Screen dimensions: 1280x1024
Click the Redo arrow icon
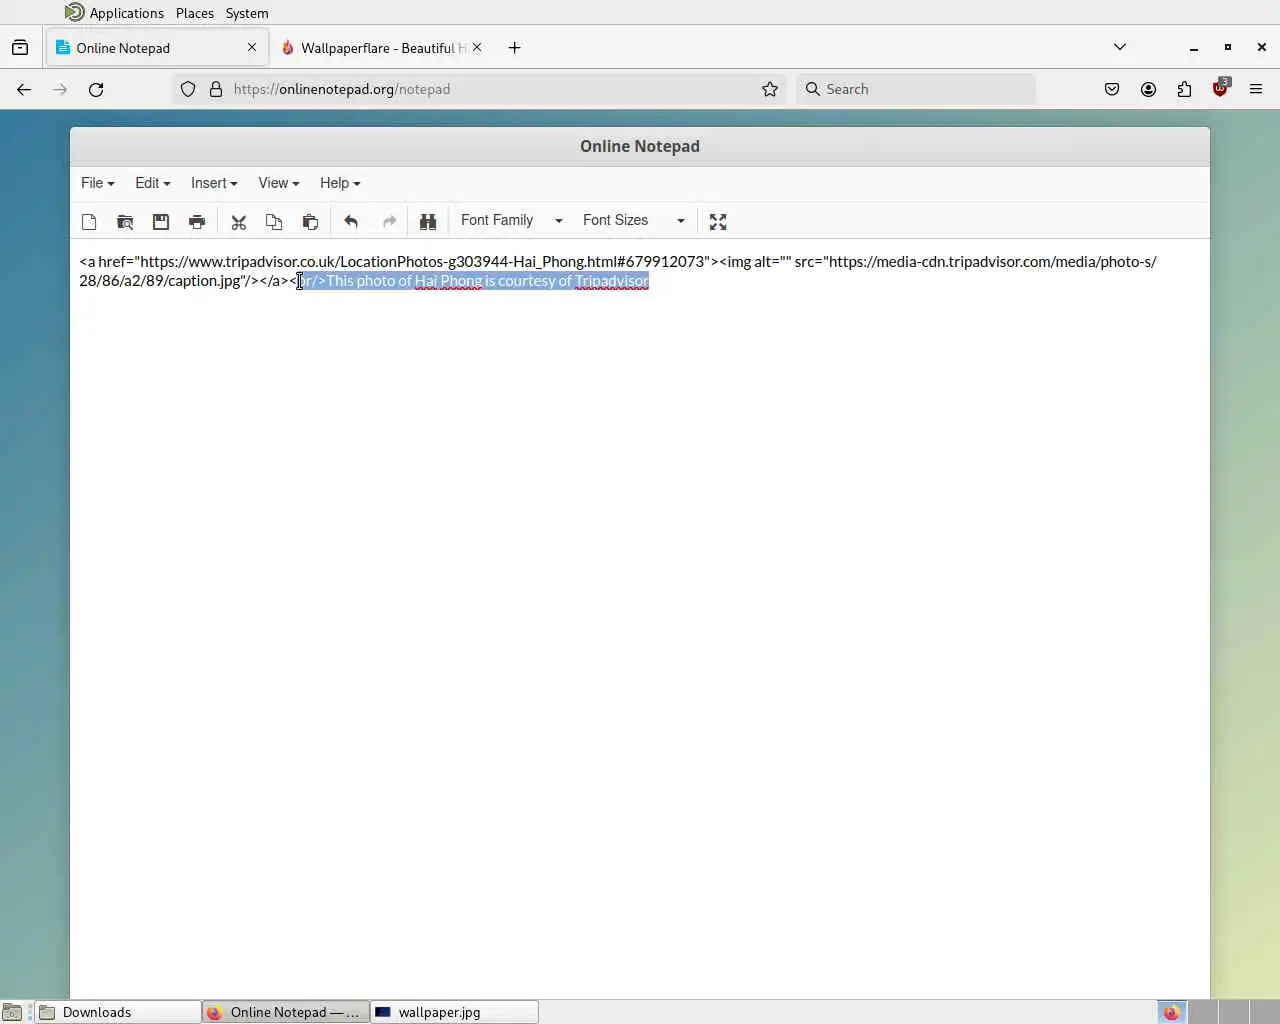[389, 222]
